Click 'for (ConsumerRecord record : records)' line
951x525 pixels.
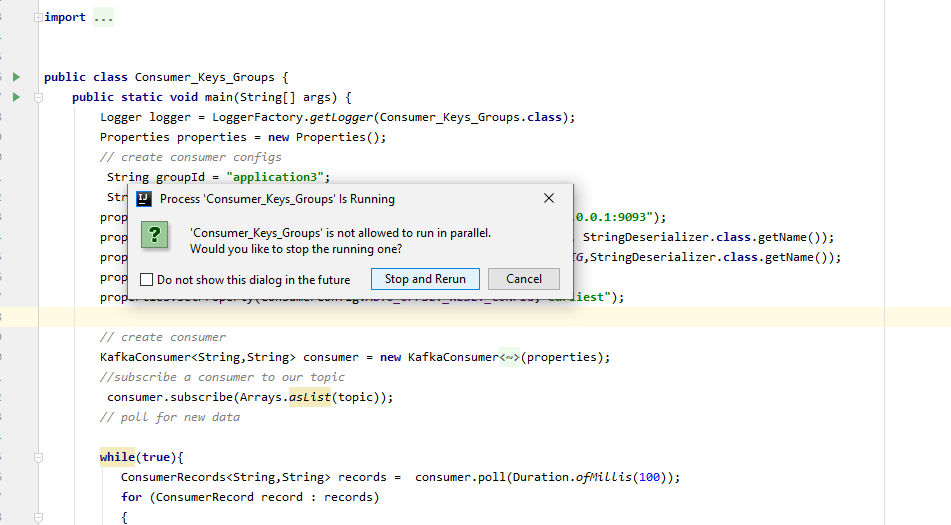click(x=250, y=497)
